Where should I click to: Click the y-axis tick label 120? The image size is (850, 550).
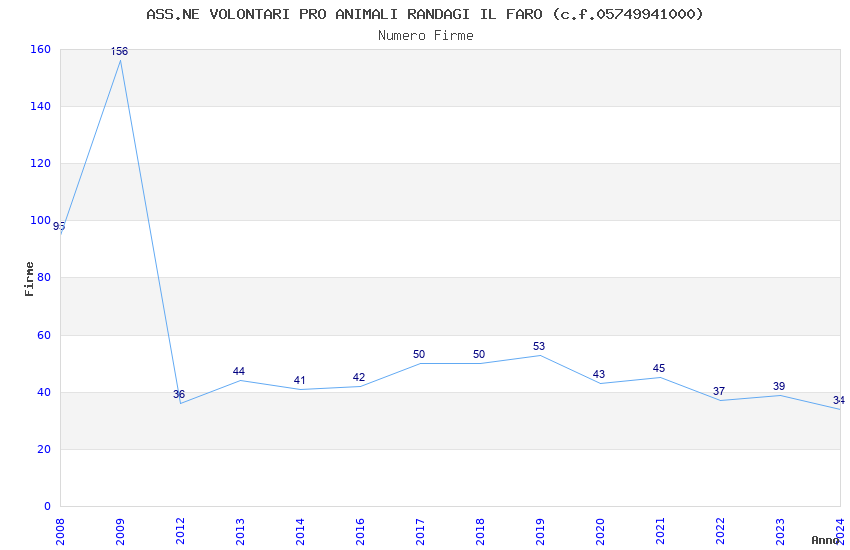coord(41,163)
